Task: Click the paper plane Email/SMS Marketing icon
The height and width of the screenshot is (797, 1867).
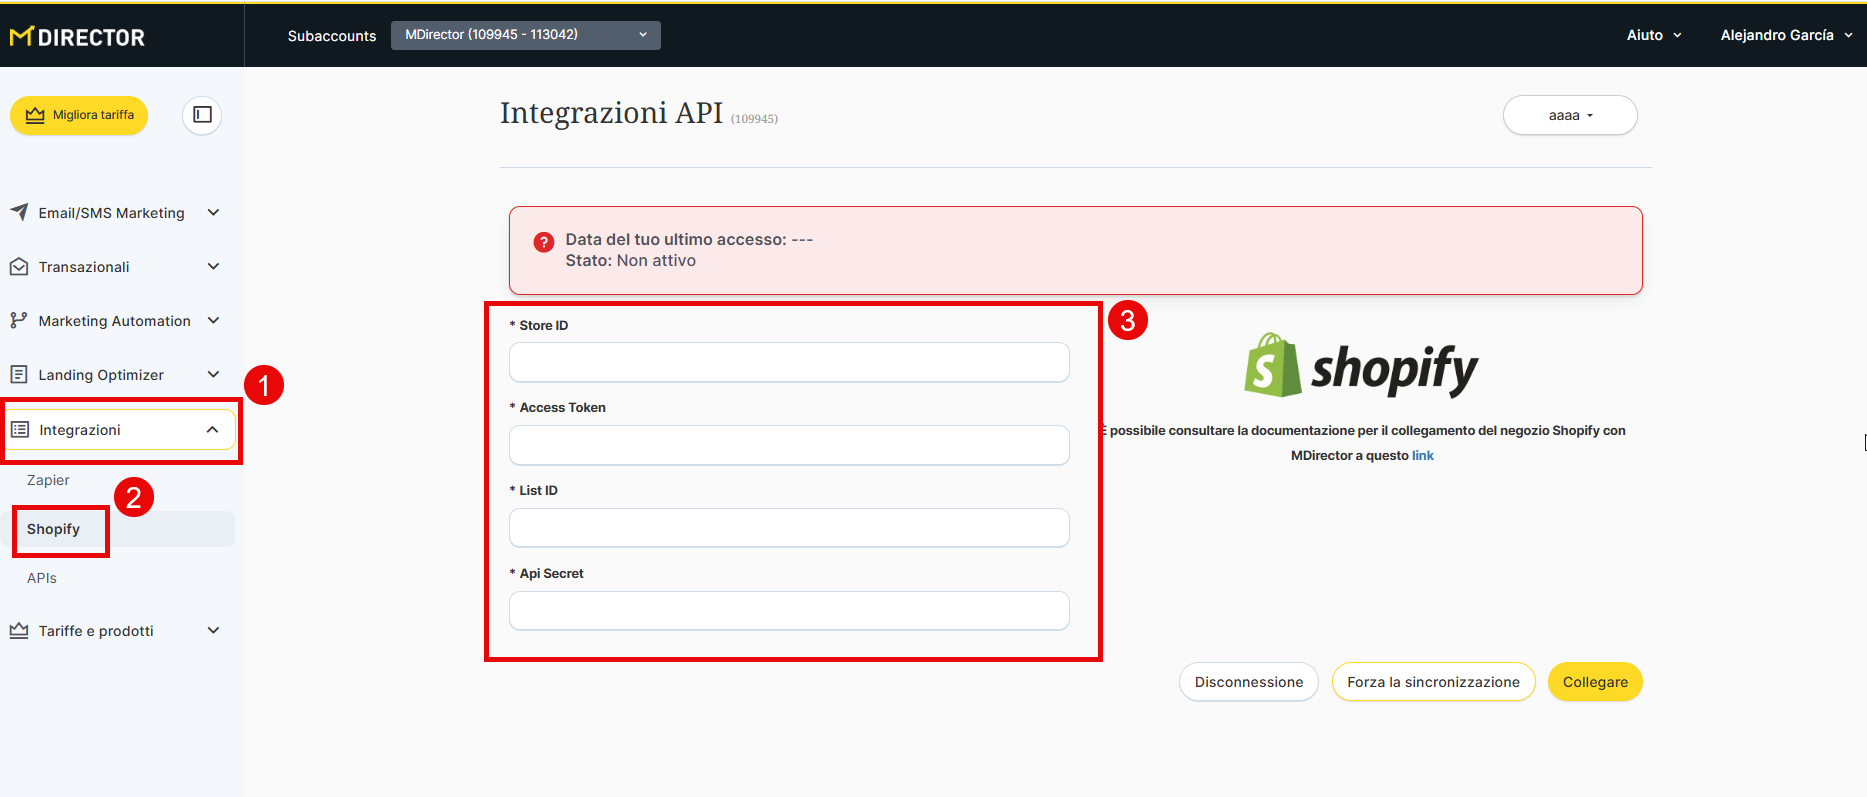Action: (19, 212)
